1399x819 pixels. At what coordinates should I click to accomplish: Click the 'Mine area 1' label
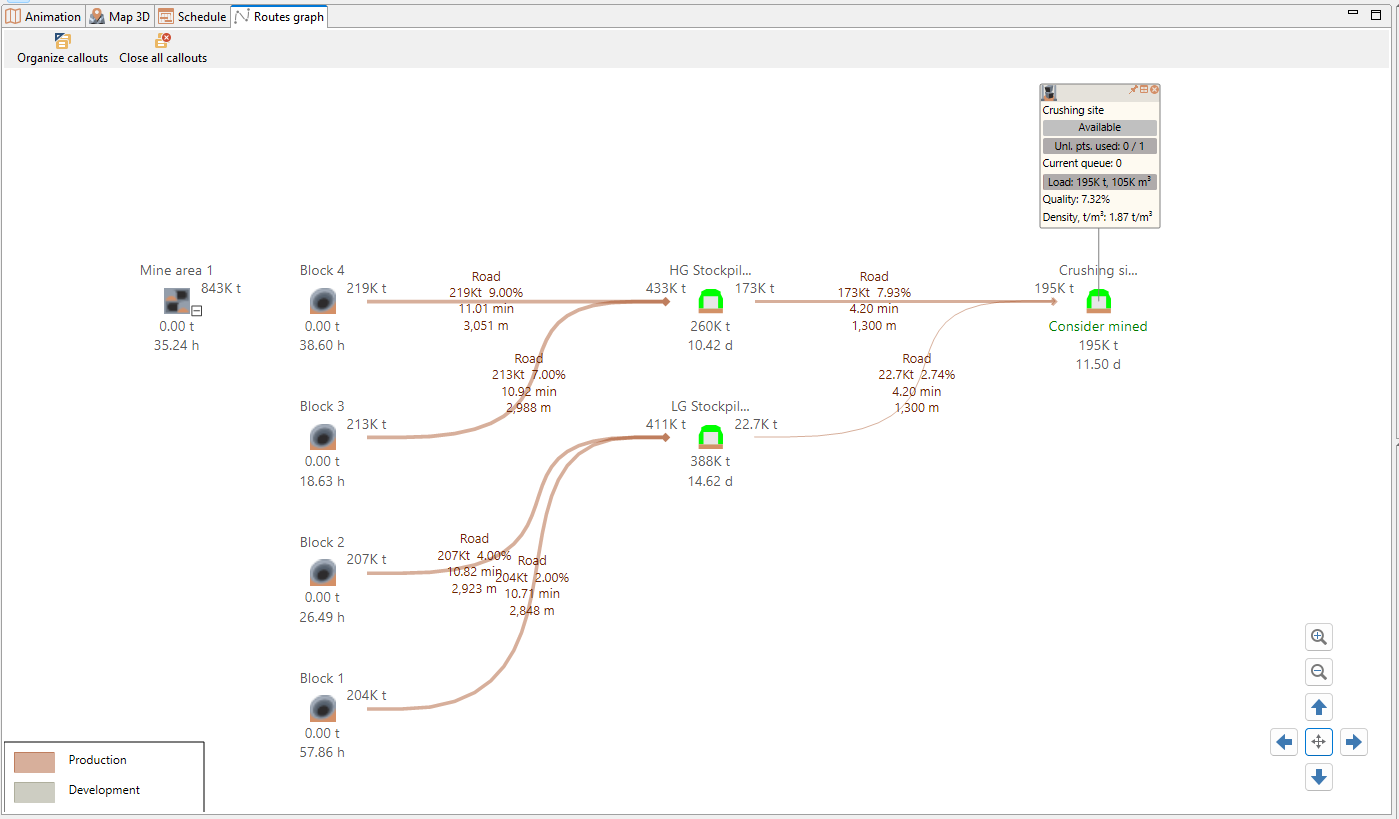pyautogui.click(x=176, y=270)
